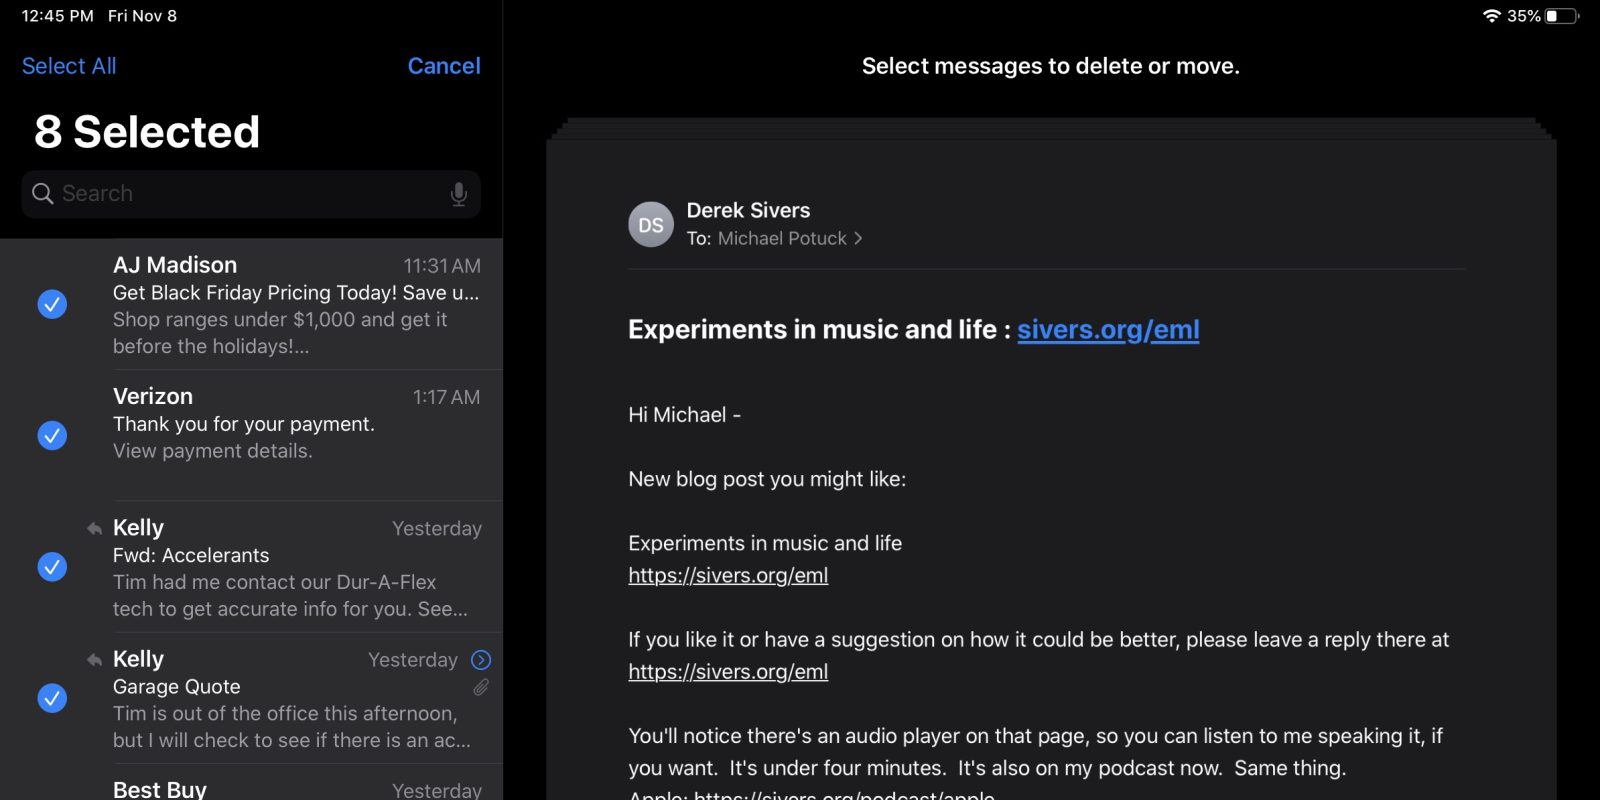Tap Select All messages
The image size is (1600, 800).
pos(69,66)
